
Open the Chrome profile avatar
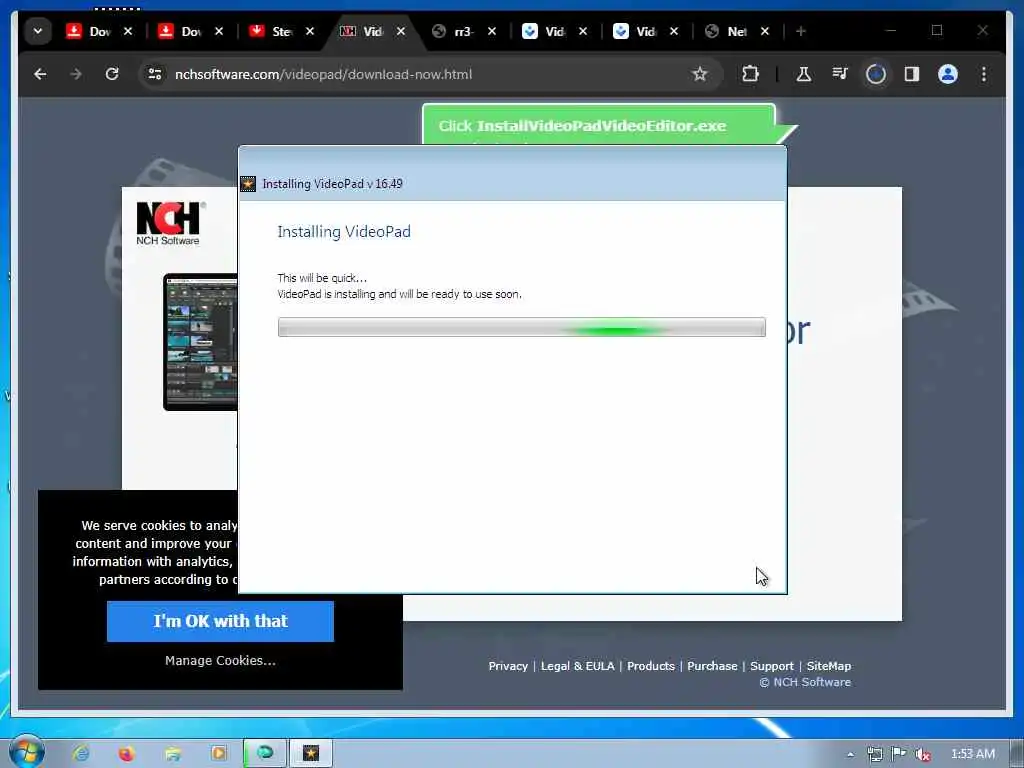[948, 74]
